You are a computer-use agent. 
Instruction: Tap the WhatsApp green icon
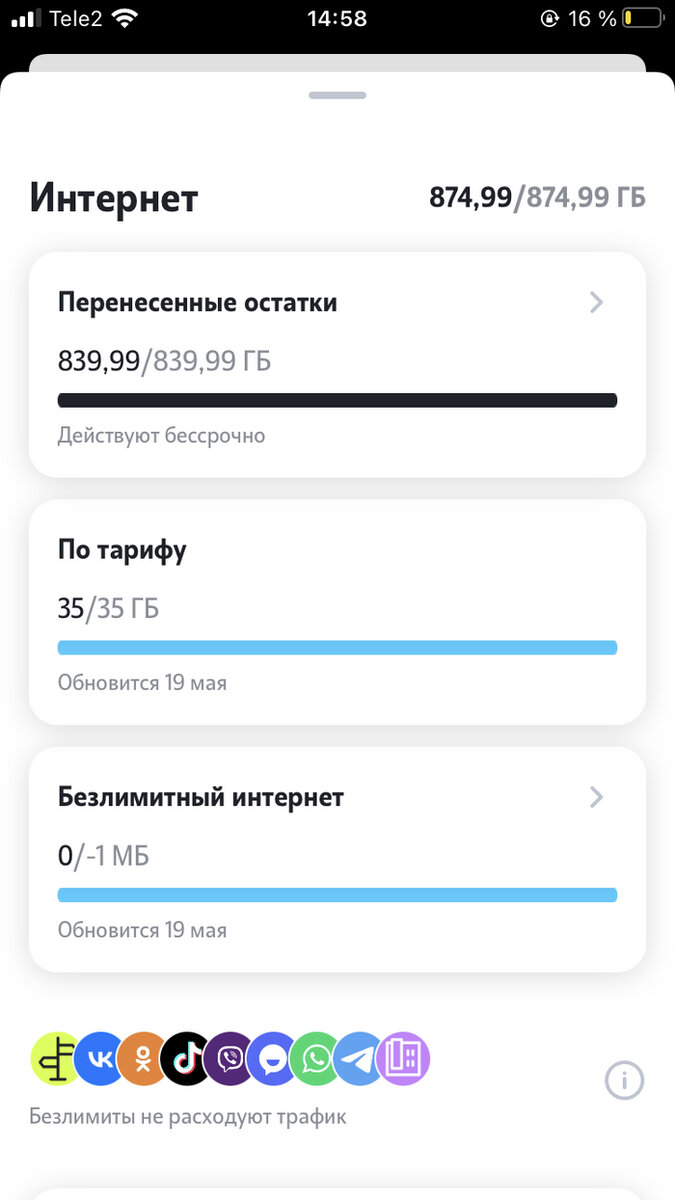click(x=316, y=1059)
